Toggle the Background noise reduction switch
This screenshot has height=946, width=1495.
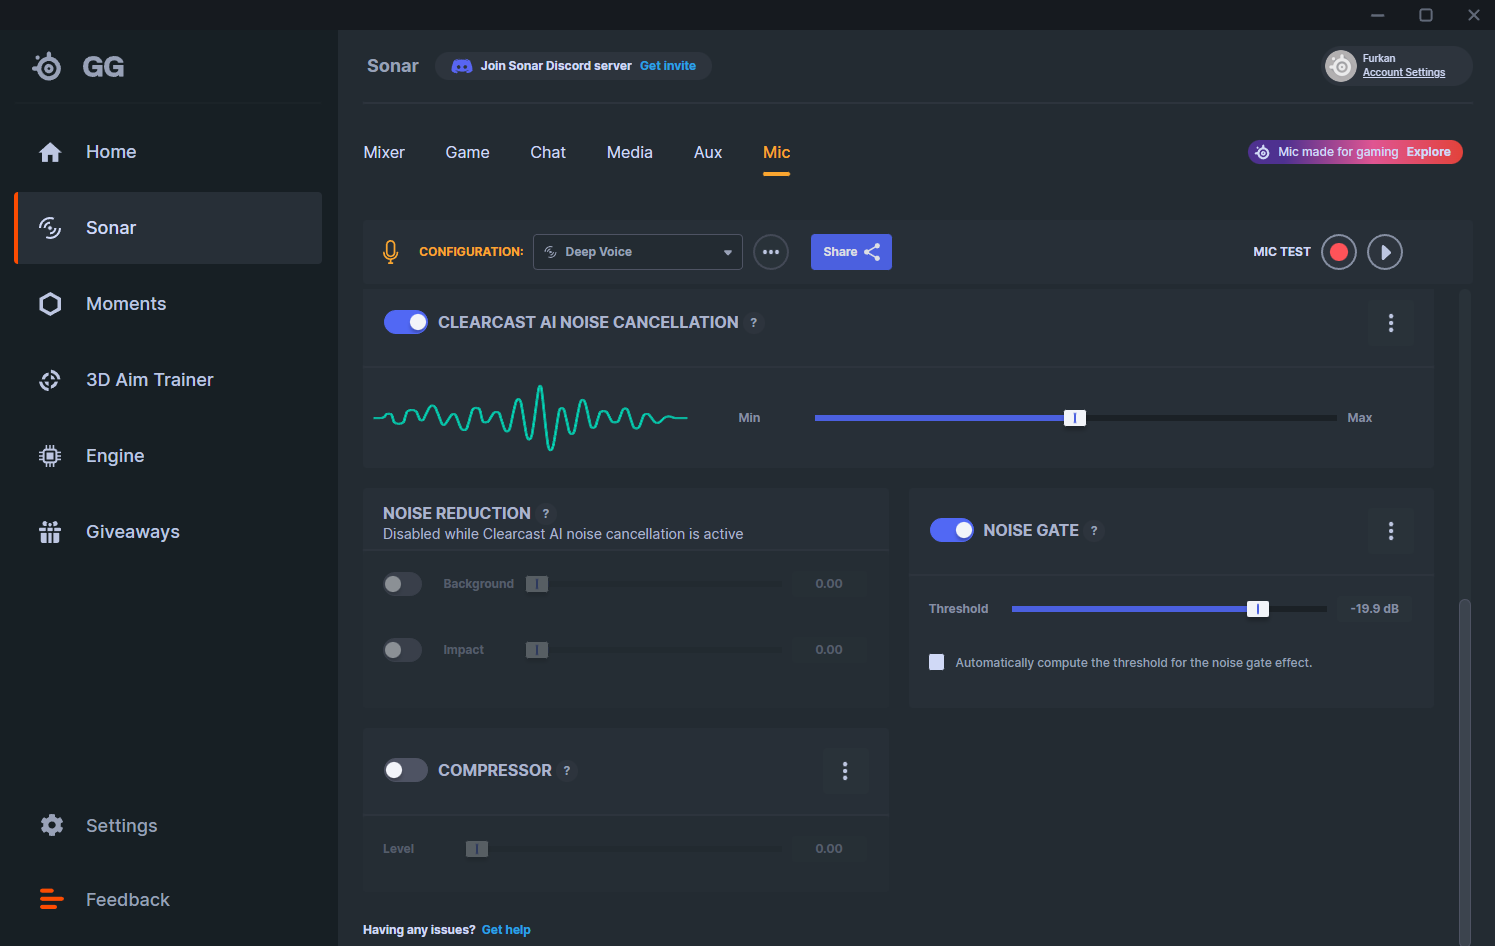point(403,584)
